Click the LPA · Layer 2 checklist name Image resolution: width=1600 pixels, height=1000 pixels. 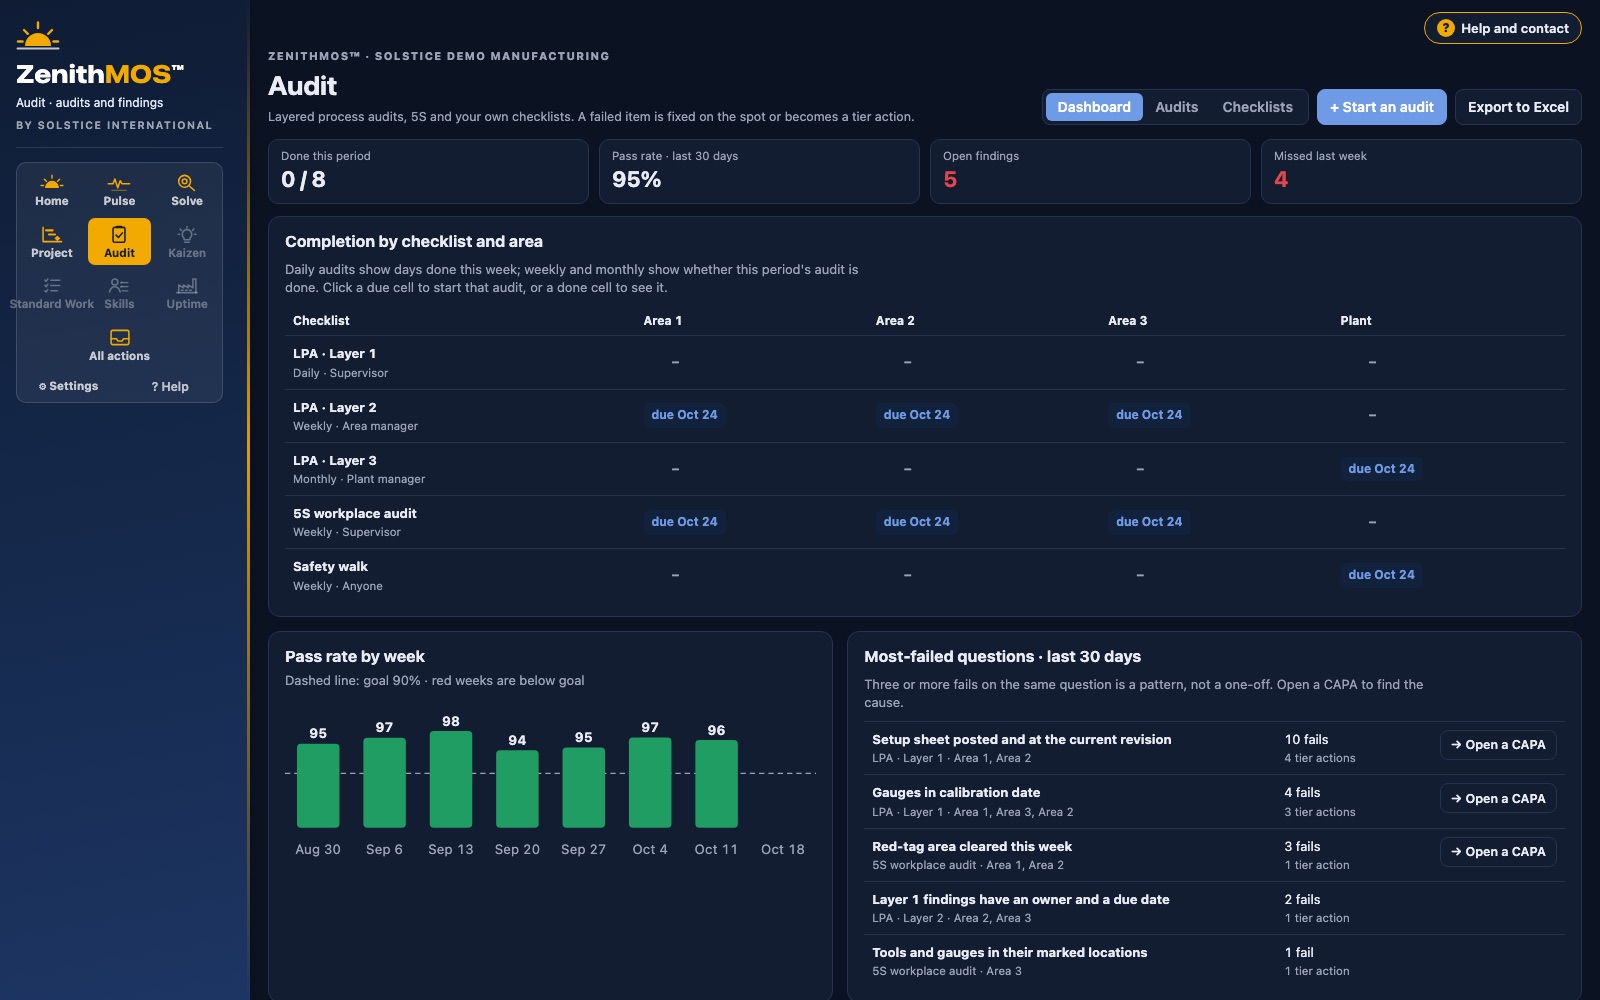pyautogui.click(x=334, y=408)
